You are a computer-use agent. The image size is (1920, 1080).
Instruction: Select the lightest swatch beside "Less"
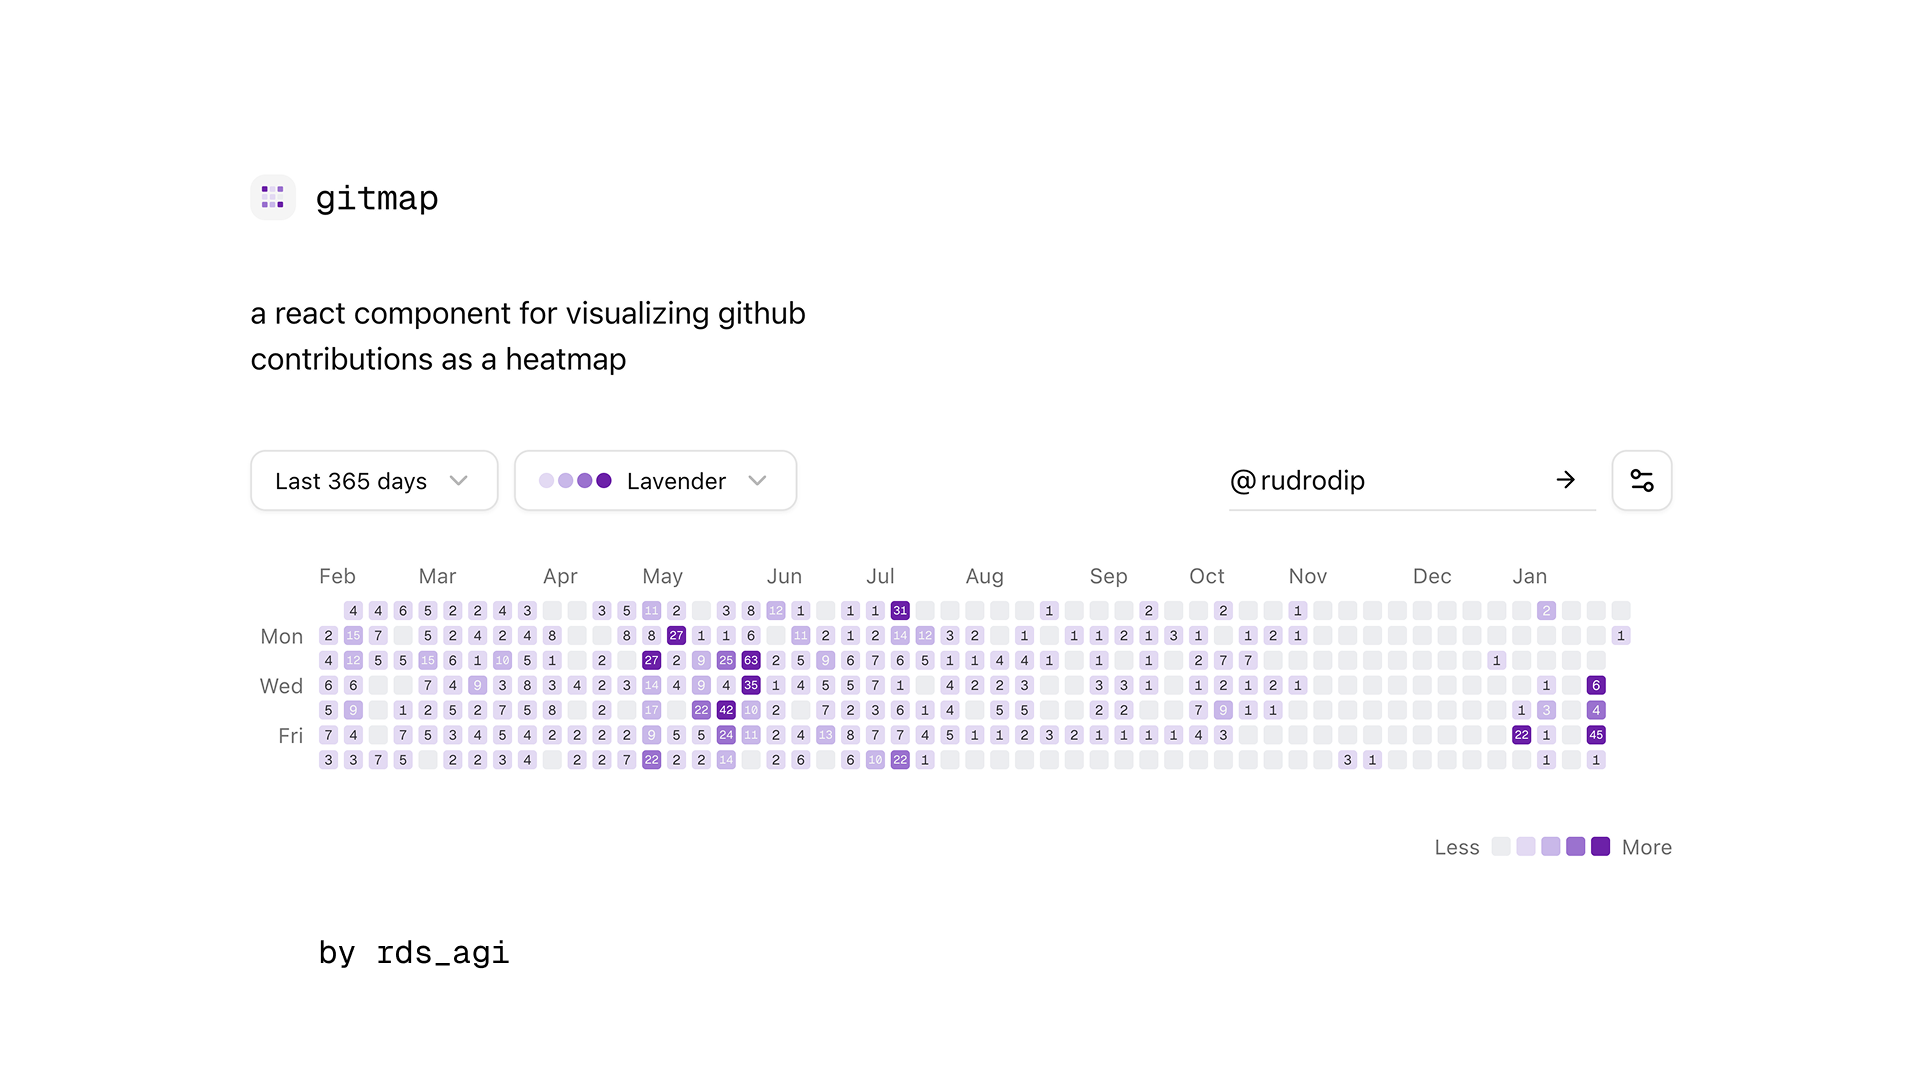coord(1500,846)
